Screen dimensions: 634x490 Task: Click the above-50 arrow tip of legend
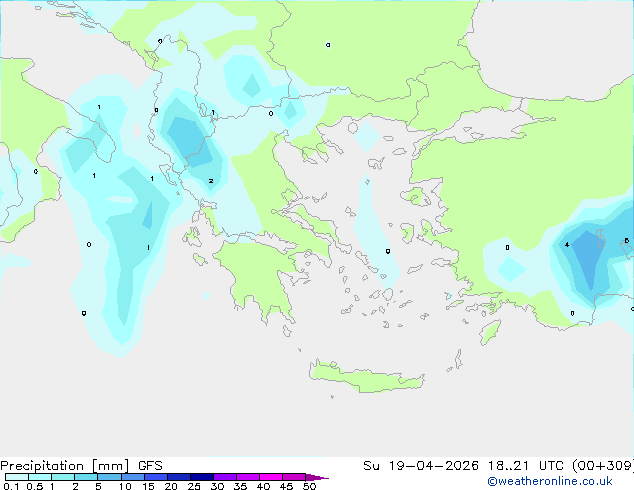click(x=317, y=477)
